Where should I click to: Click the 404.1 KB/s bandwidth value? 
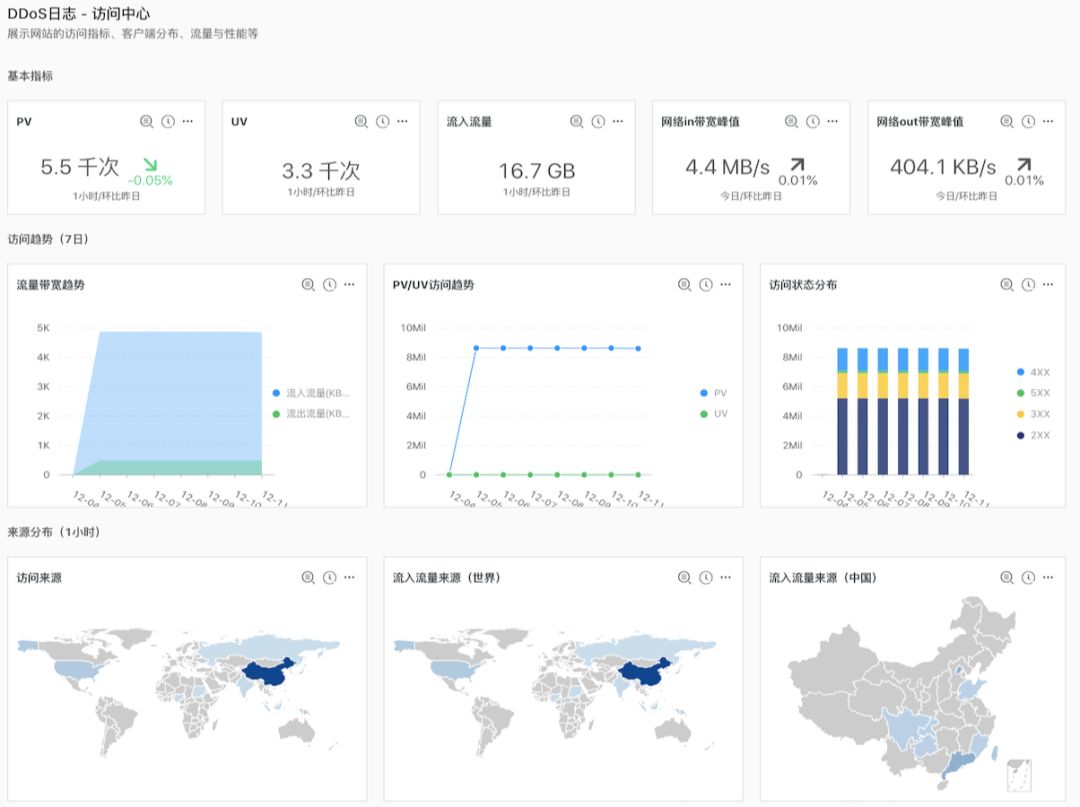click(x=943, y=167)
